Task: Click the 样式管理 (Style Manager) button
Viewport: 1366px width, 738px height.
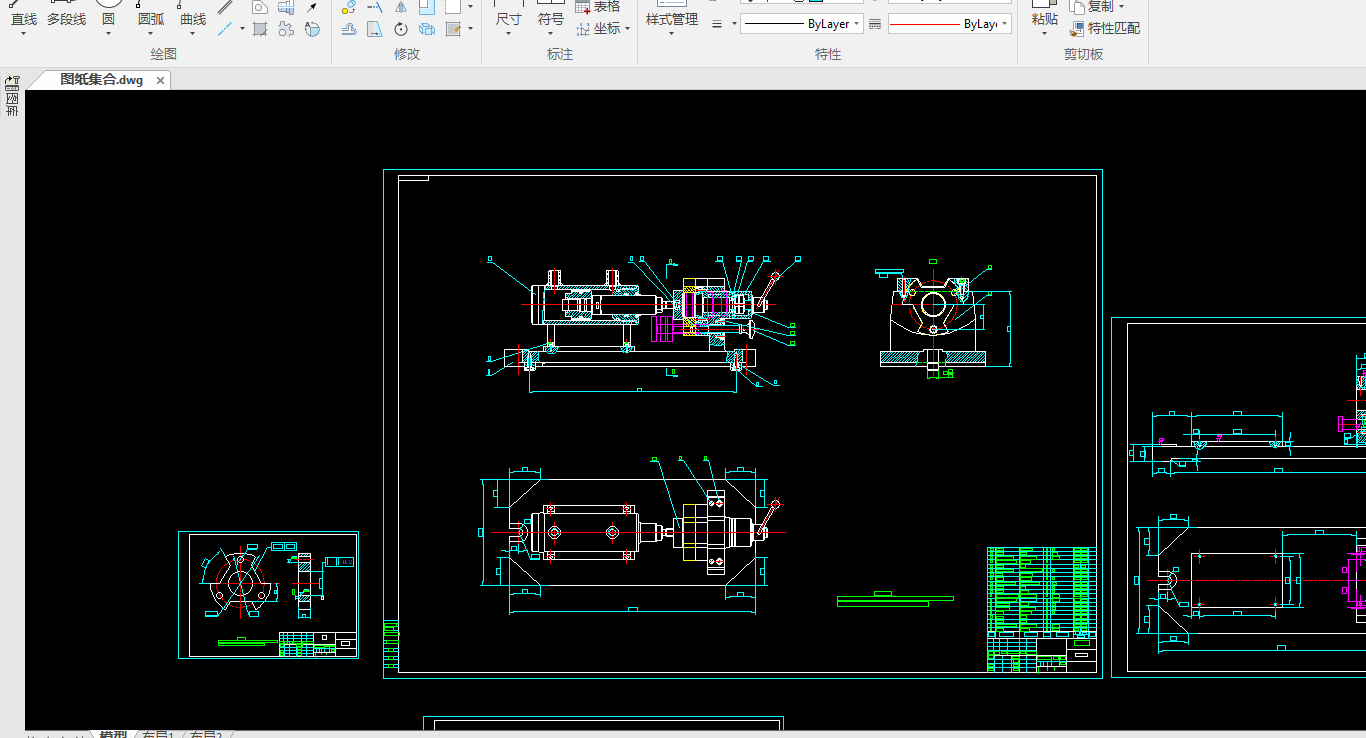Action: 671,19
